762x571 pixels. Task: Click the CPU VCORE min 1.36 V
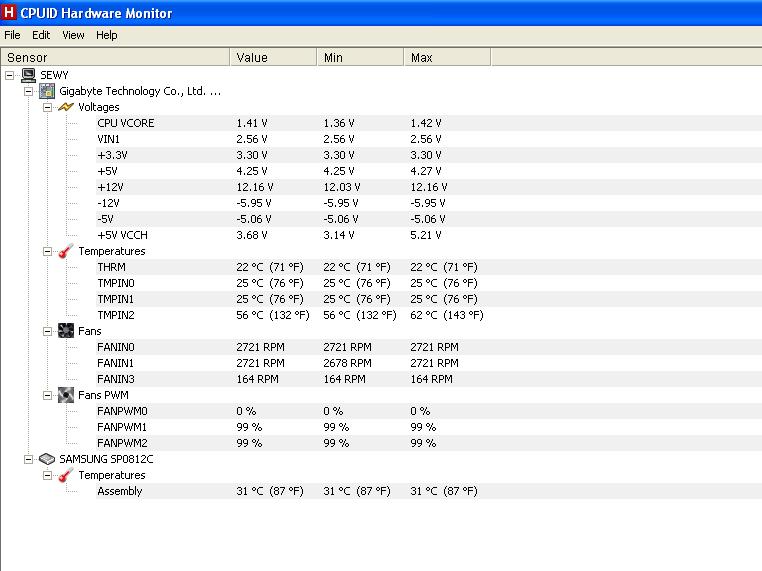pyautogui.click(x=339, y=123)
